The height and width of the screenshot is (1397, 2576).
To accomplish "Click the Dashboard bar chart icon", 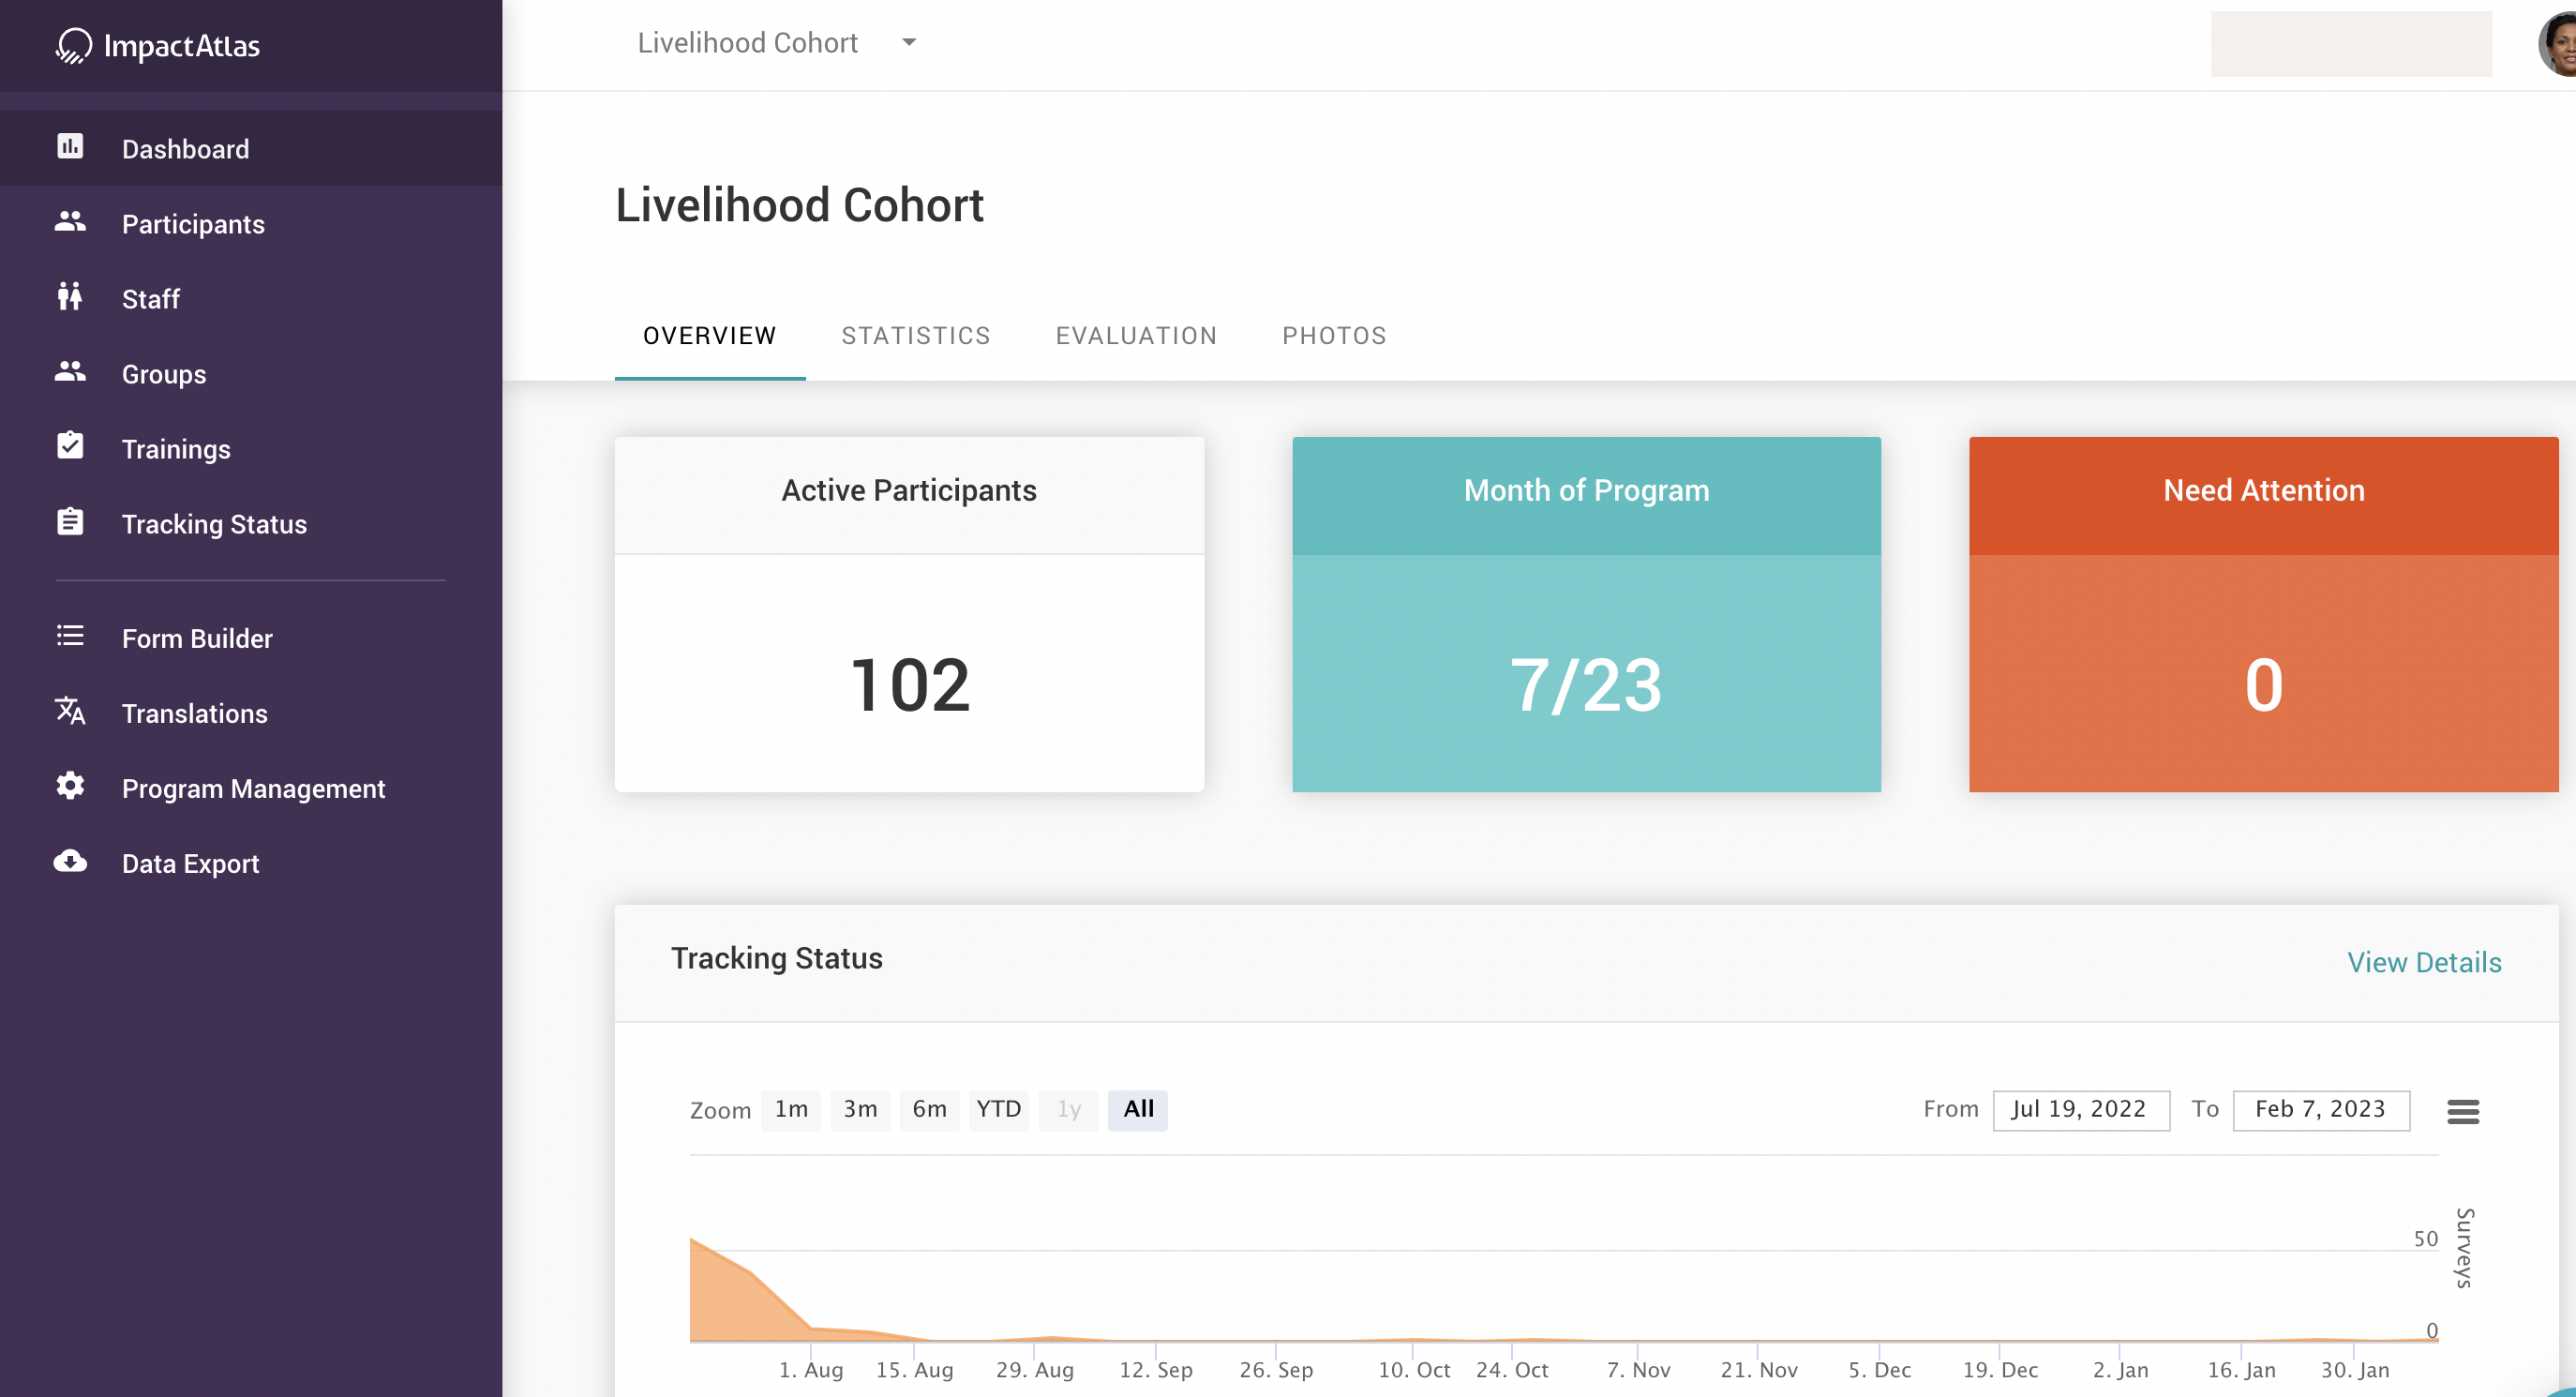I will click(70, 147).
